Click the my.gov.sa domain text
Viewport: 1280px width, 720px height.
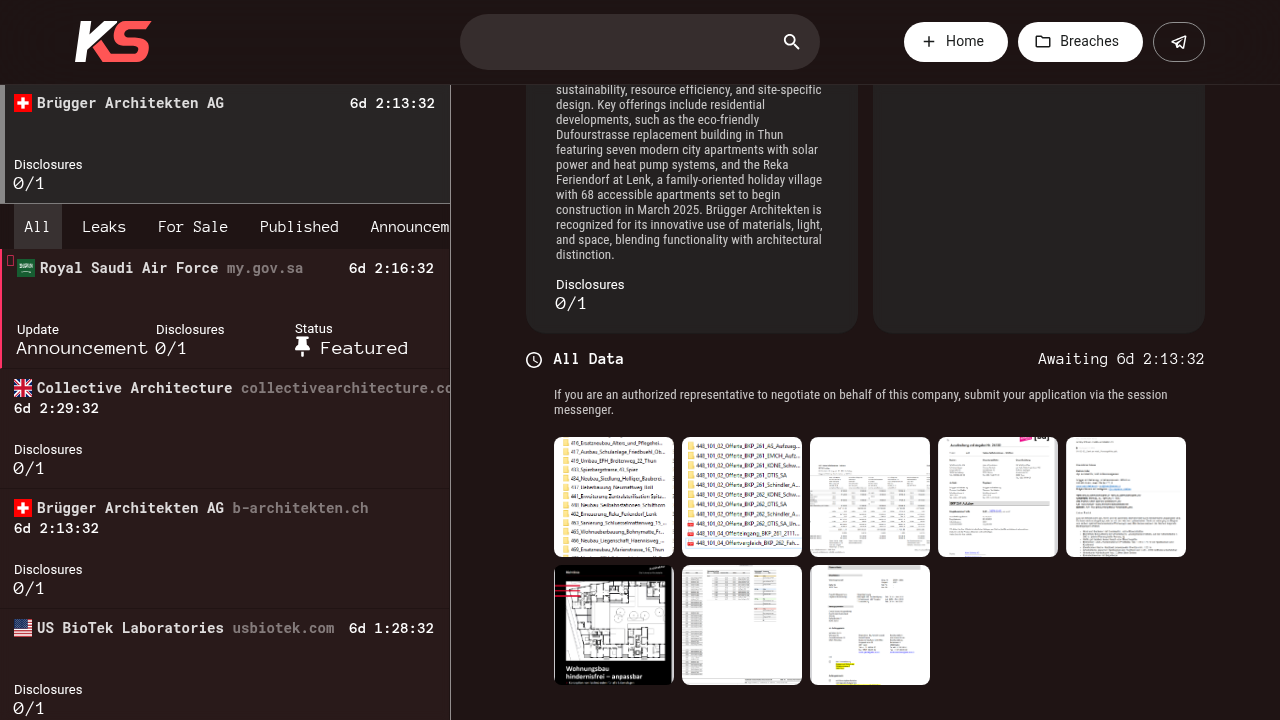pos(265,268)
